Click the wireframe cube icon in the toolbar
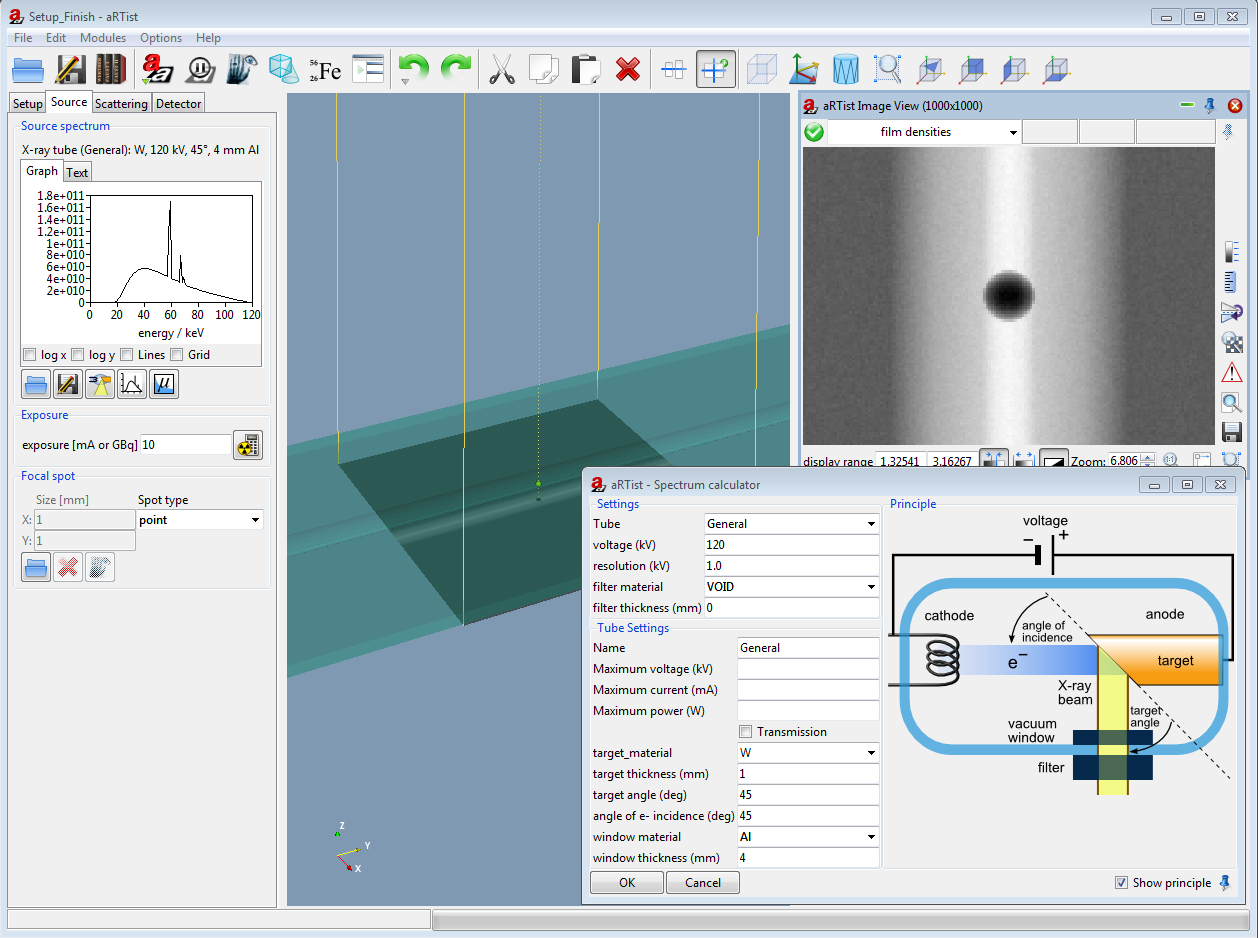The image size is (1258, 938). 762,70
